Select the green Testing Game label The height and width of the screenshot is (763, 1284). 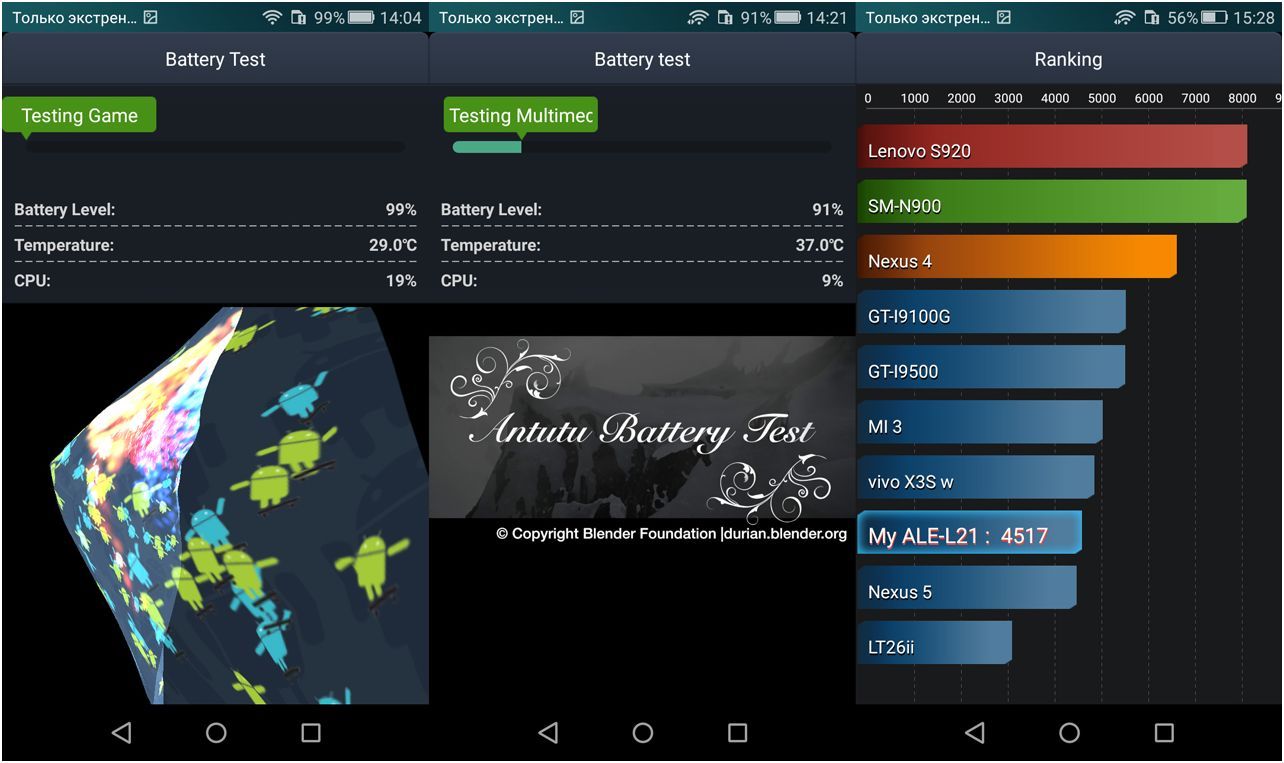pyautogui.click(x=79, y=115)
